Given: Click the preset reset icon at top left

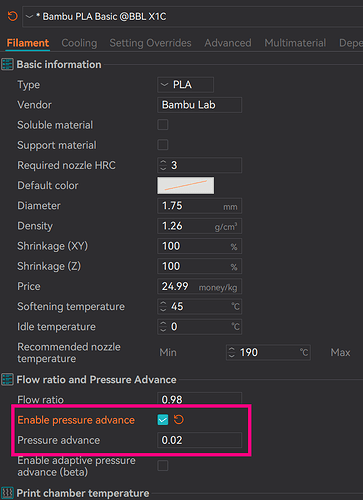Looking at the screenshot, I should coord(12,16).
